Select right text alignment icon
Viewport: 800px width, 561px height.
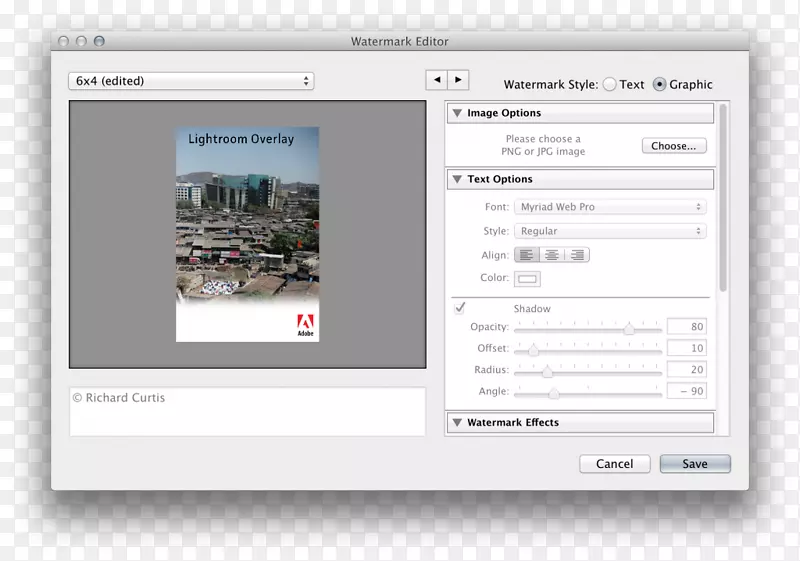click(577, 255)
